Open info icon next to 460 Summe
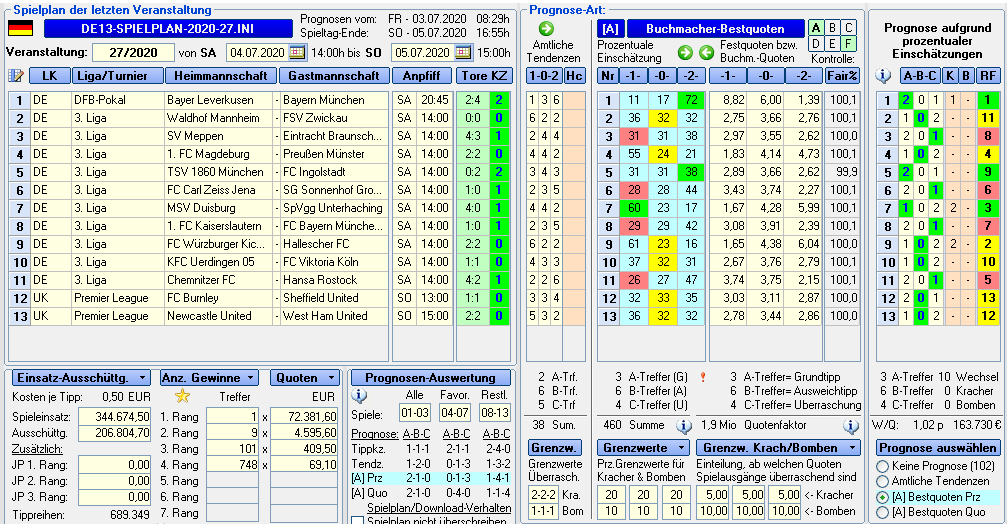The width and height of the screenshot is (1007, 524). [x=684, y=425]
